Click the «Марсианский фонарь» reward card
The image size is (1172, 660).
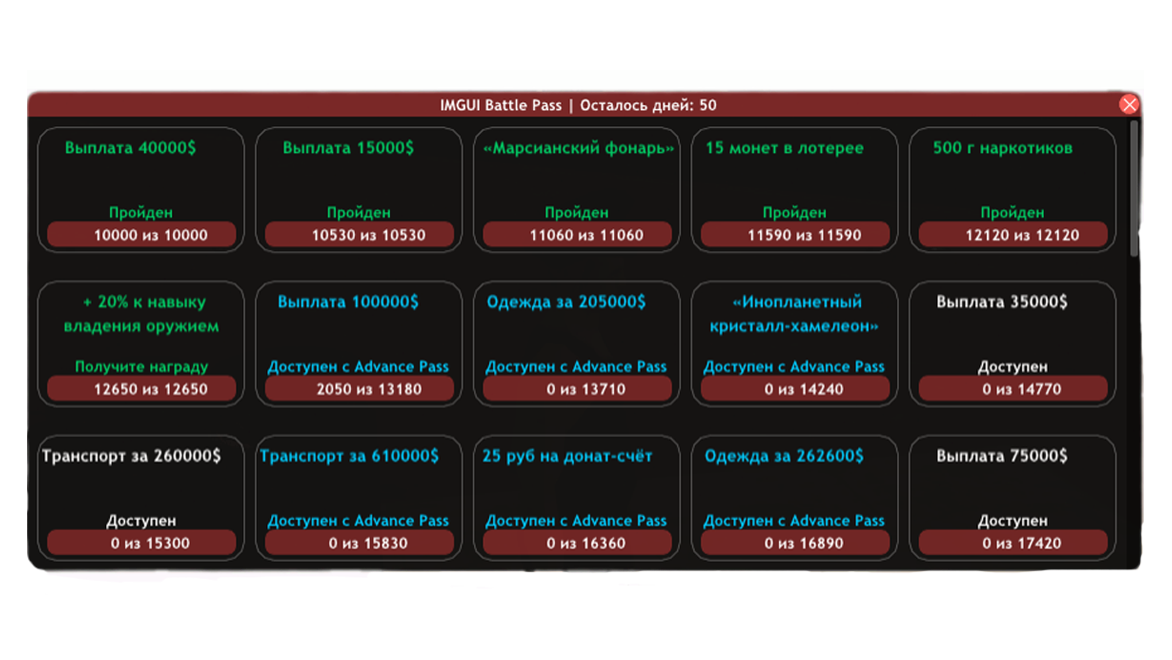577,190
